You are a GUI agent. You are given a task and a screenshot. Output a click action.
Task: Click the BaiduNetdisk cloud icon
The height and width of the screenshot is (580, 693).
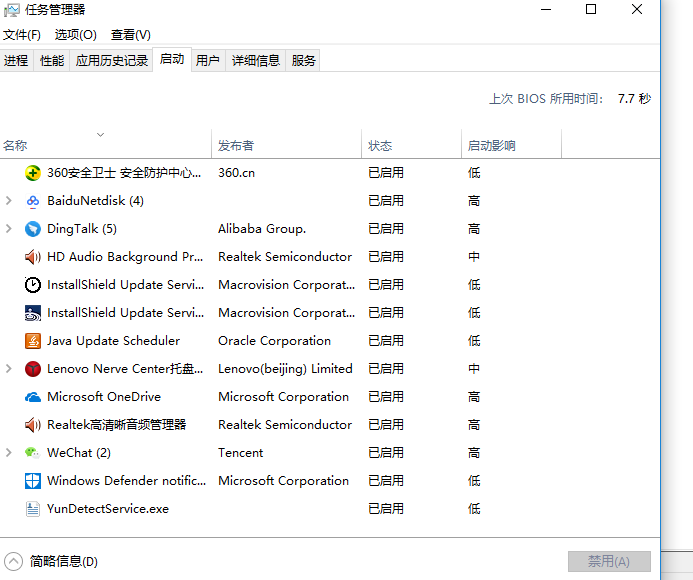pyautogui.click(x=33, y=201)
